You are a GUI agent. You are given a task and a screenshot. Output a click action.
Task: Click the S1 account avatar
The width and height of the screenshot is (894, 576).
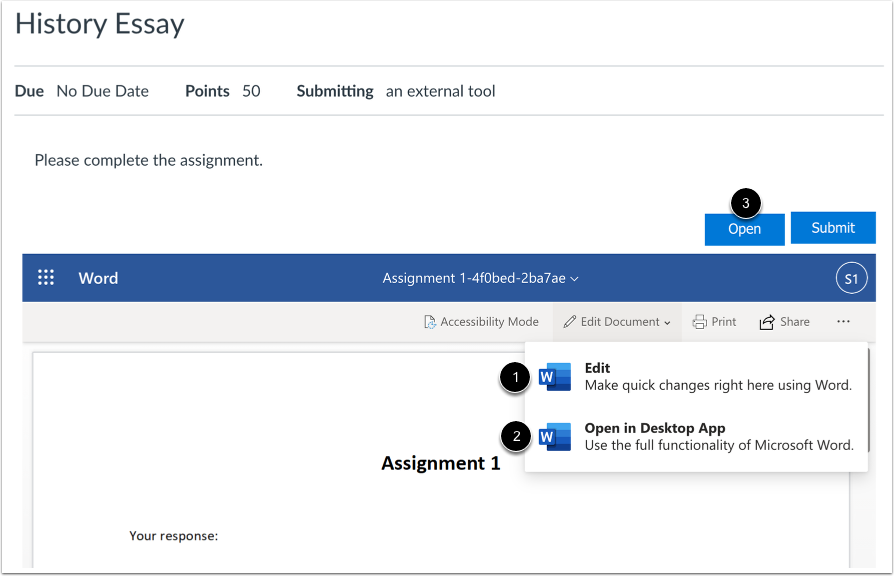pyautogui.click(x=851, y=278)
